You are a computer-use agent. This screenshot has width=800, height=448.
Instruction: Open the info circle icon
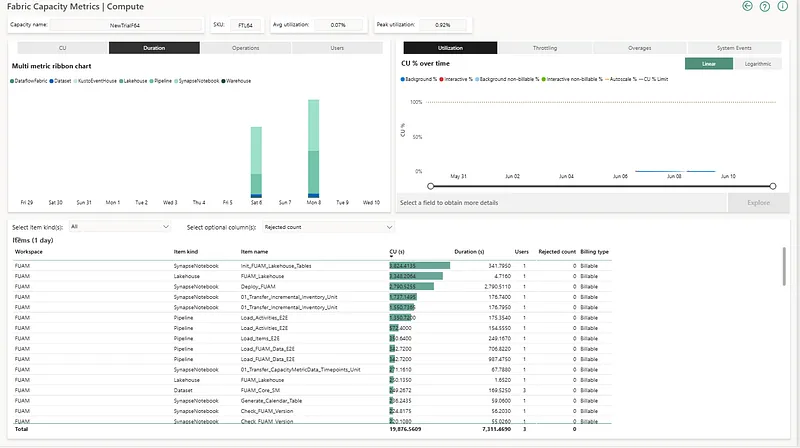pyautogui.click(x=782, y=6)
